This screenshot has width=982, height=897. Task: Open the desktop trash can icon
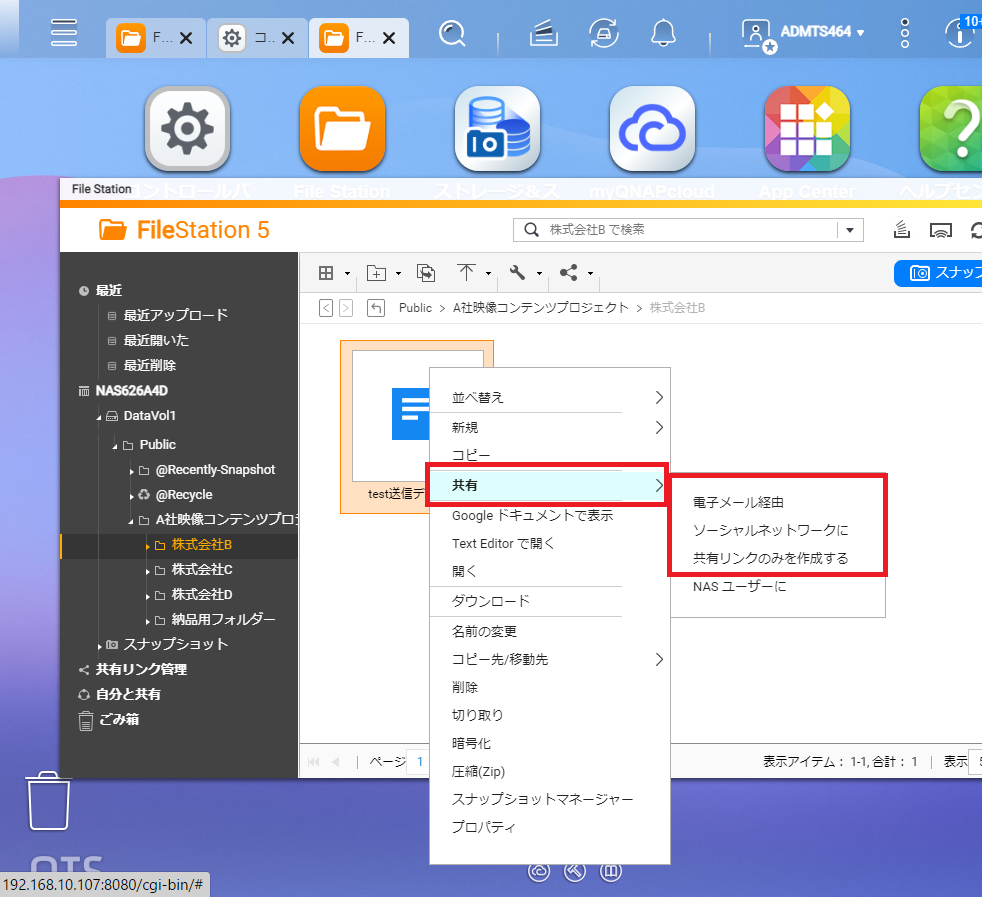click(x=48, y=801)
